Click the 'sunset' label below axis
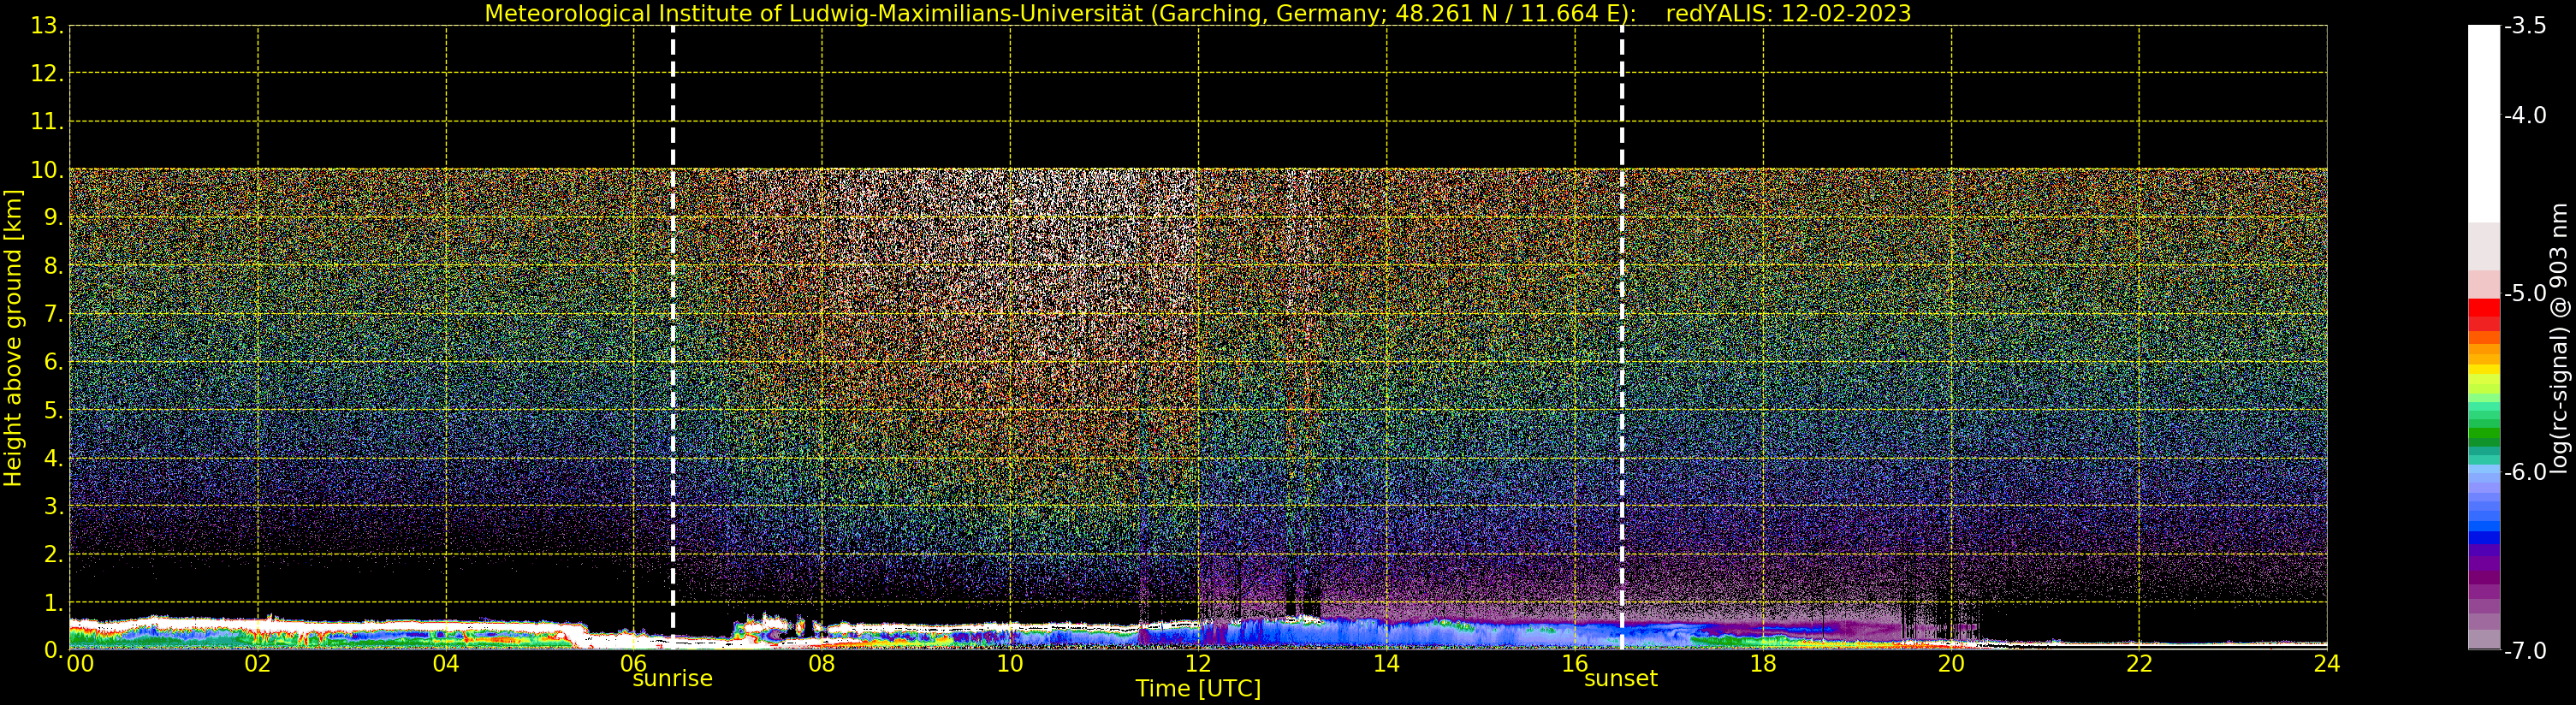 (x=1620, y=678)
